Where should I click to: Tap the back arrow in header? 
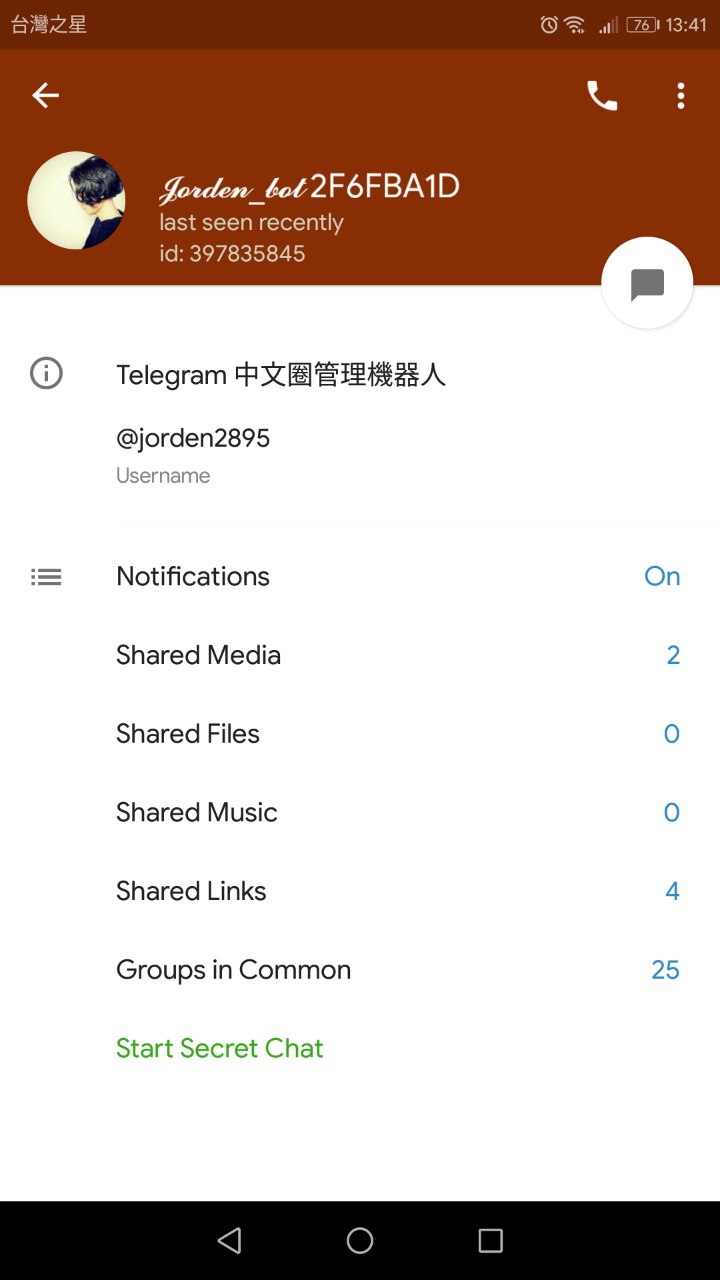(x=46, y=96)
